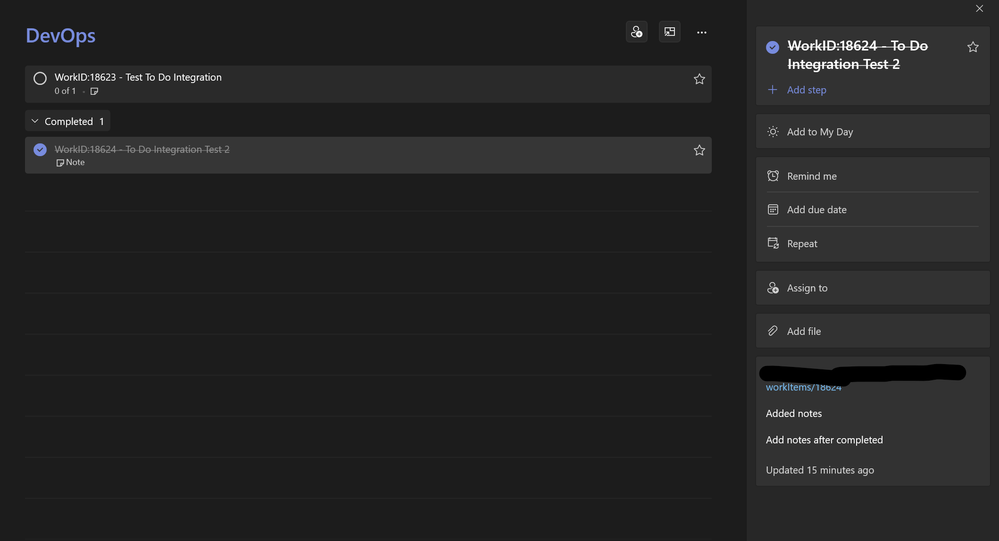
Task: Click Remind me option
Action: pos(872,176)
